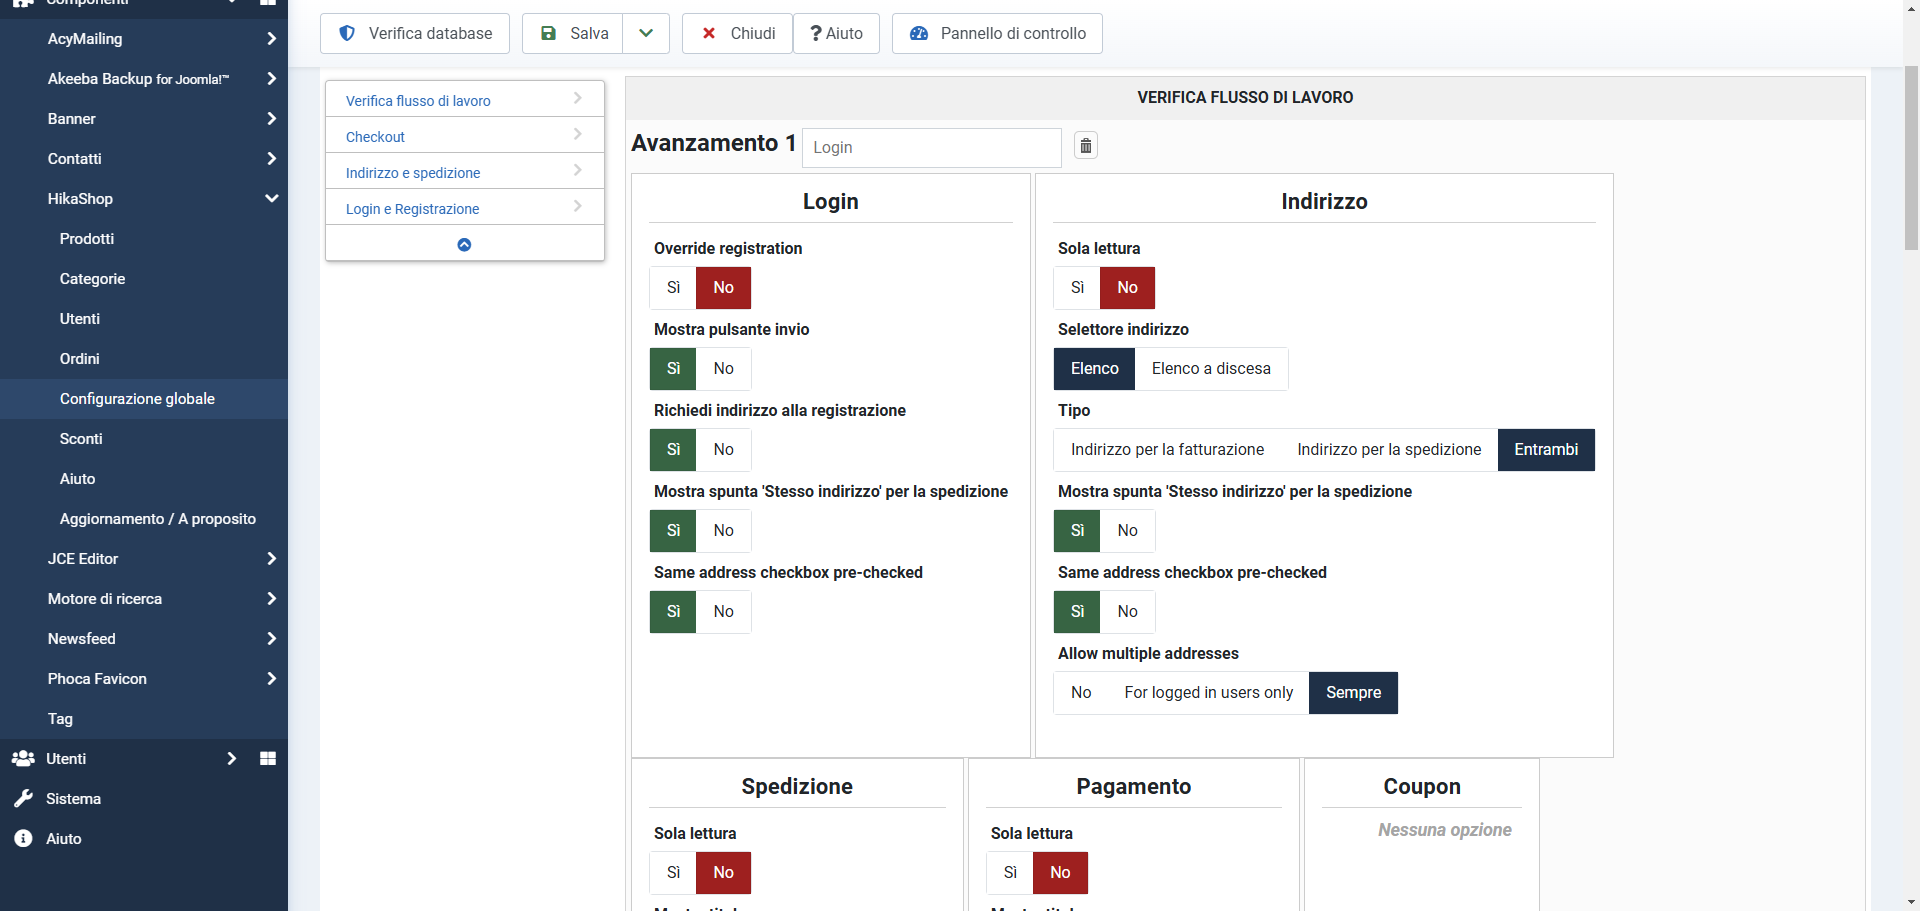The height and width of the screenshot is (911, 1920).
Task: Click the page vertical scrollbar thumb
Action: (x=1911, y=158)
